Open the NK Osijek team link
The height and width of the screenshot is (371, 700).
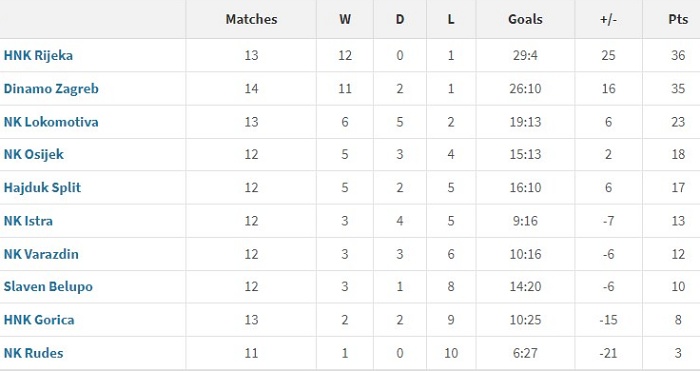tap(33, 154)
